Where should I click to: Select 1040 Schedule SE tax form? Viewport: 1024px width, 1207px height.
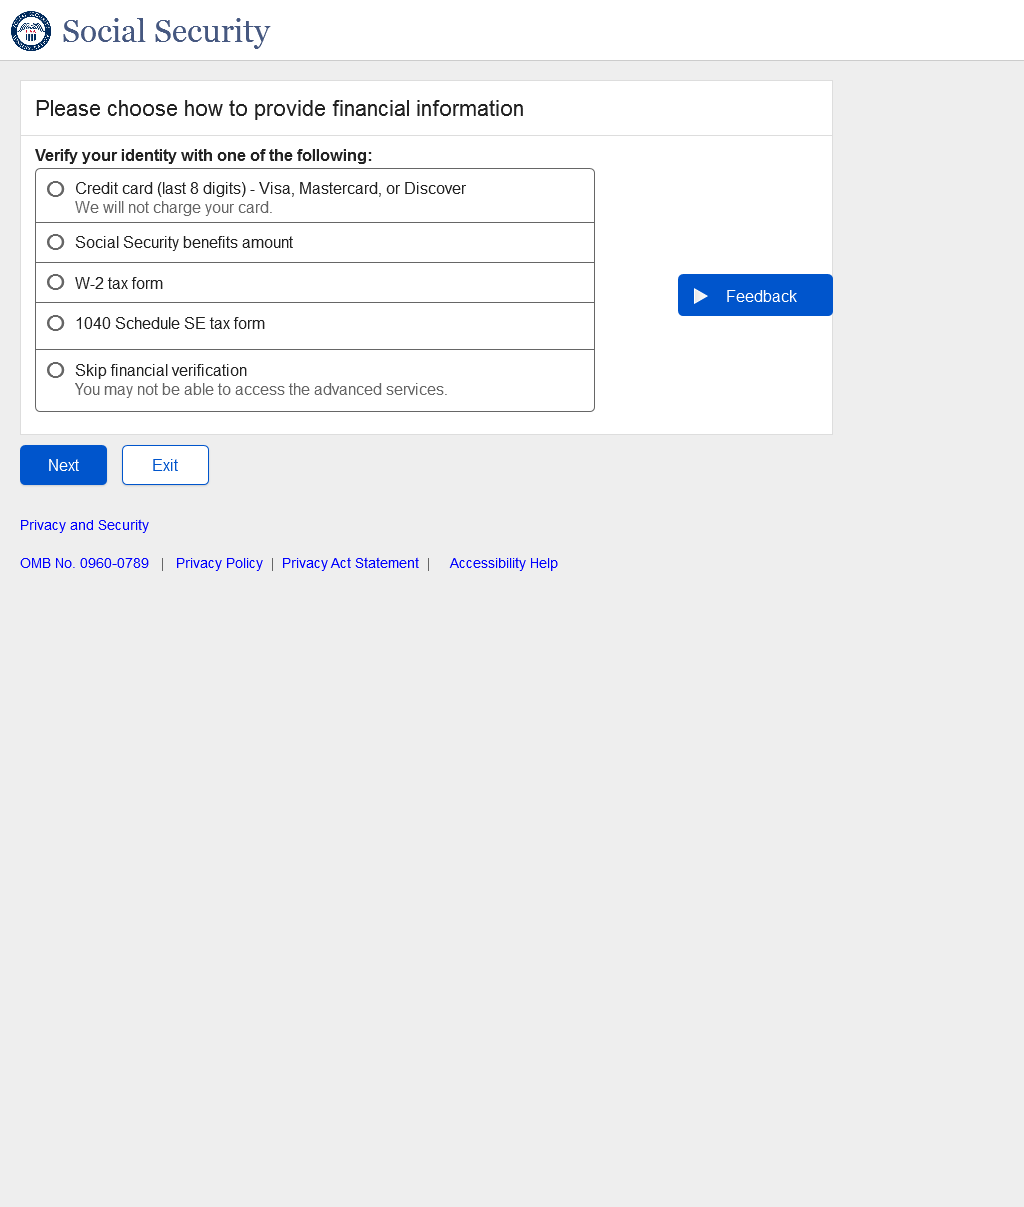56,323
